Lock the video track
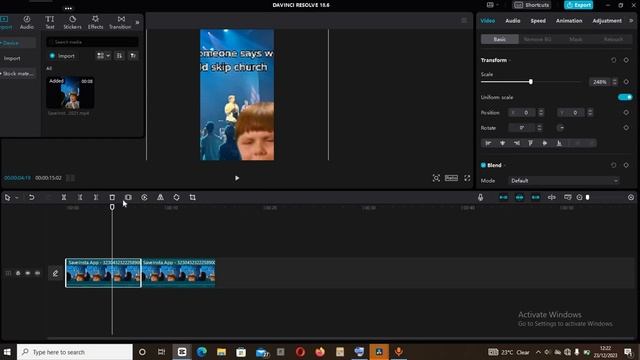Screen dimensions: 640x360 click(18, 273)
